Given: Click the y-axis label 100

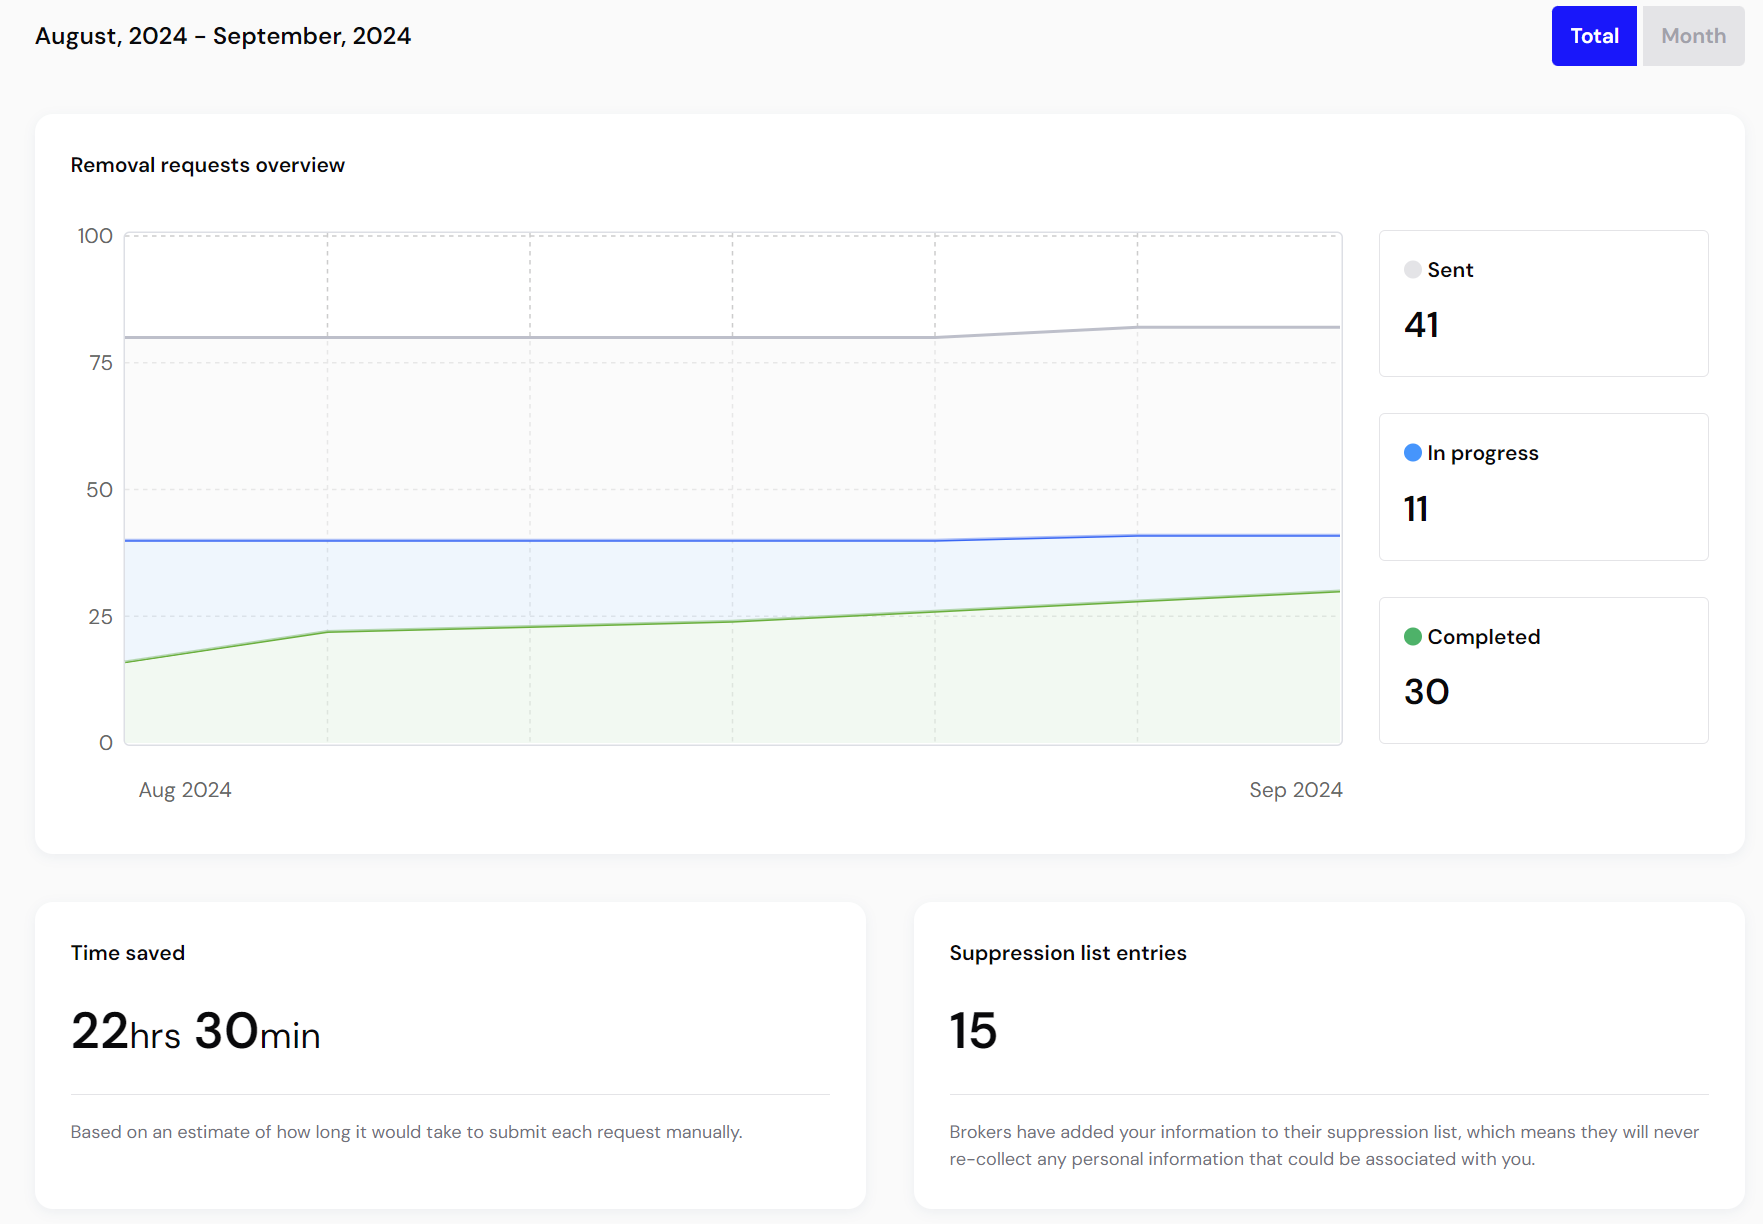Looking at the screenshot, I should 95,236.
